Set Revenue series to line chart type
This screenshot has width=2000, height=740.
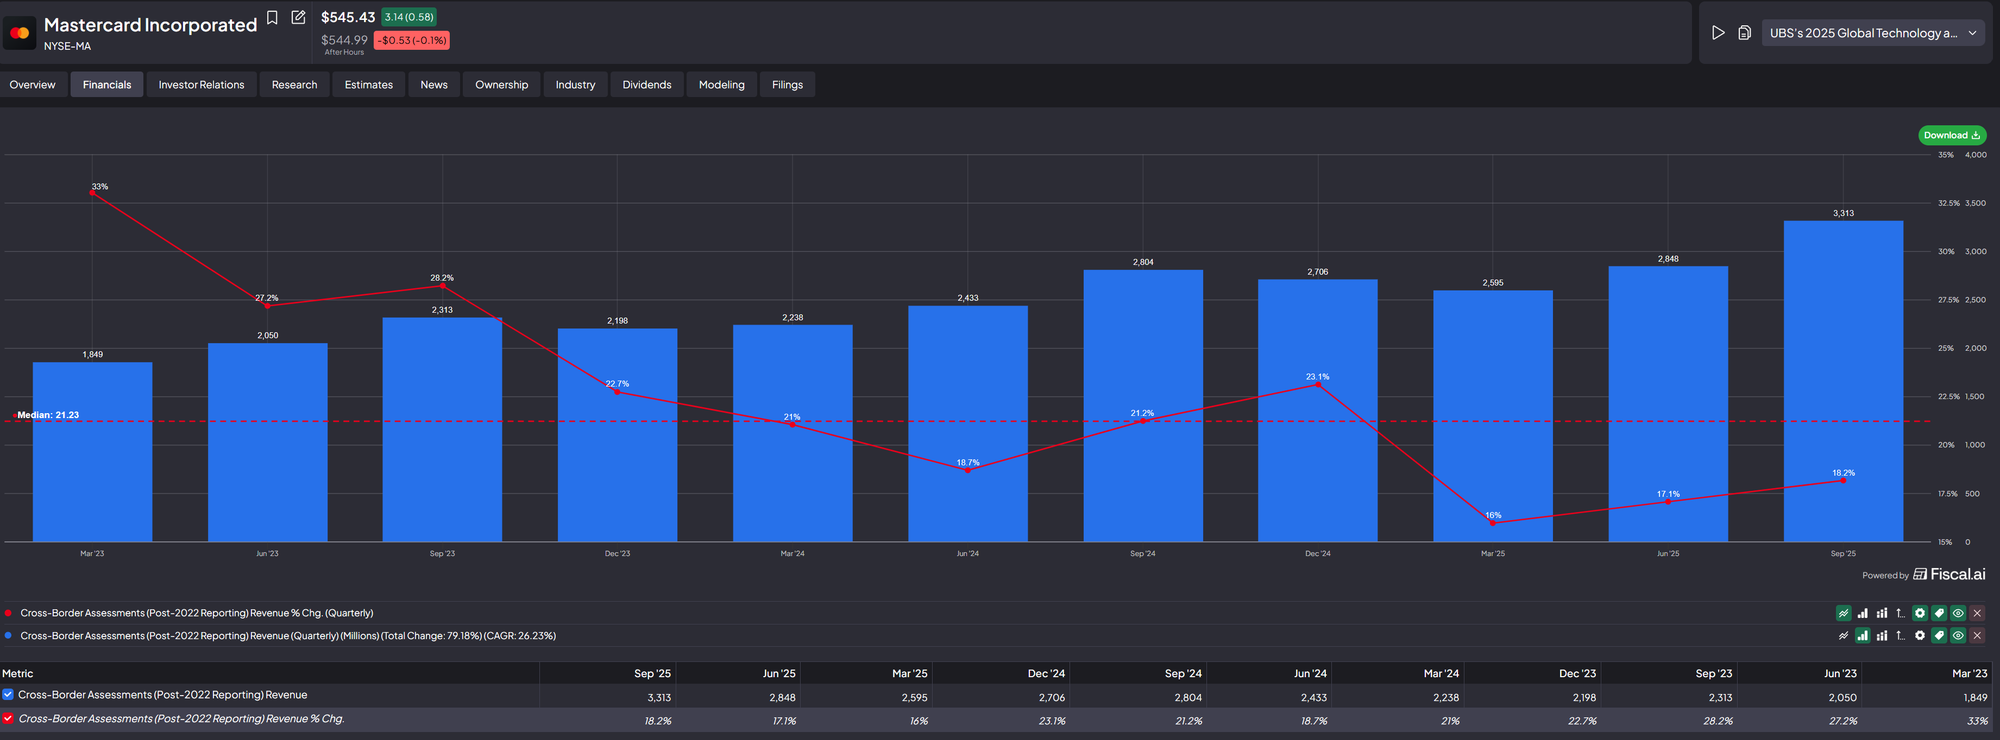[x=1843, y=636]
